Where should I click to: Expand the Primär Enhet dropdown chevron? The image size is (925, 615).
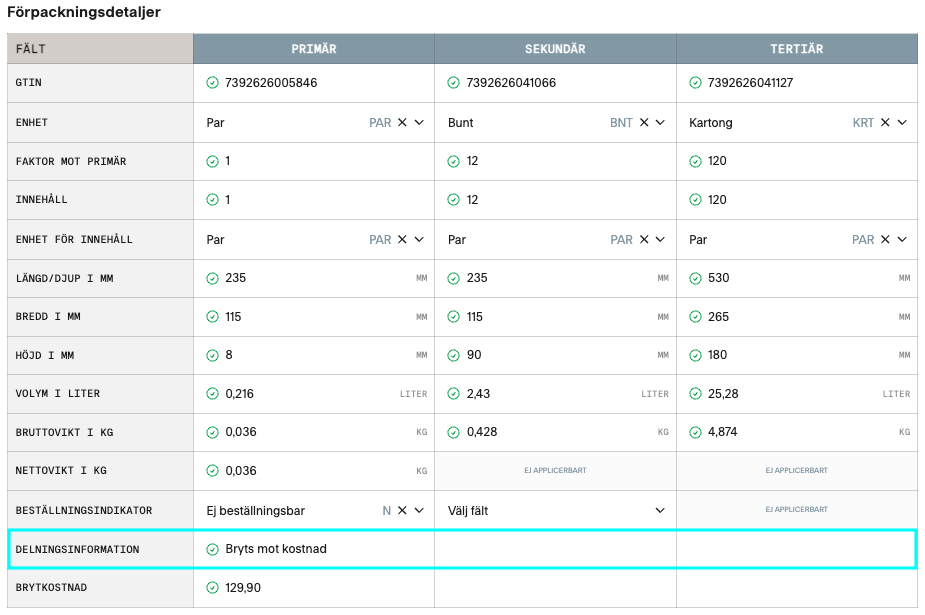(419, 122)
